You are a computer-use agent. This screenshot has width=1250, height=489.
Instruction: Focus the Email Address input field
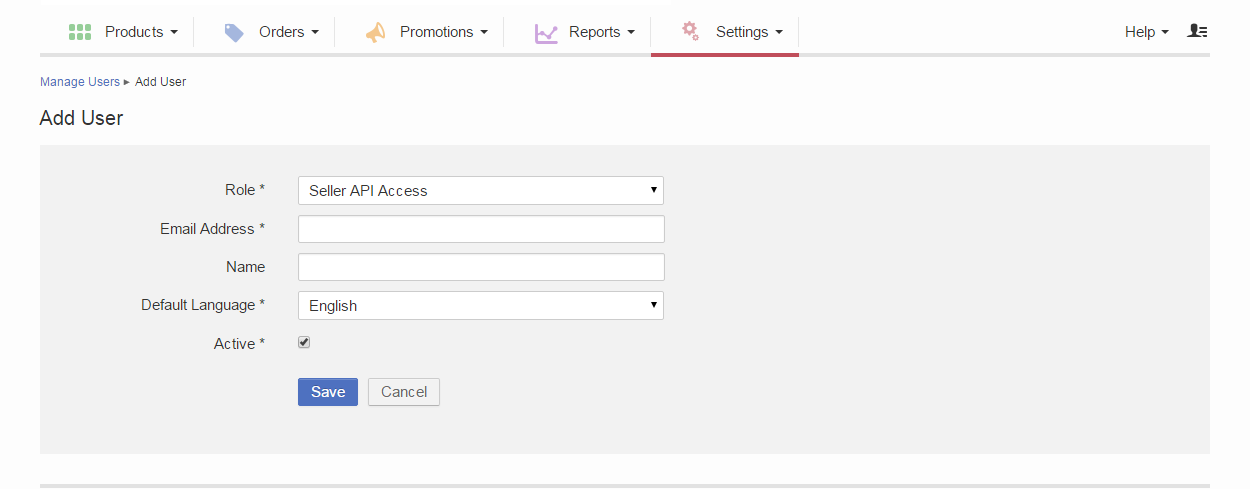click(481, 229)
